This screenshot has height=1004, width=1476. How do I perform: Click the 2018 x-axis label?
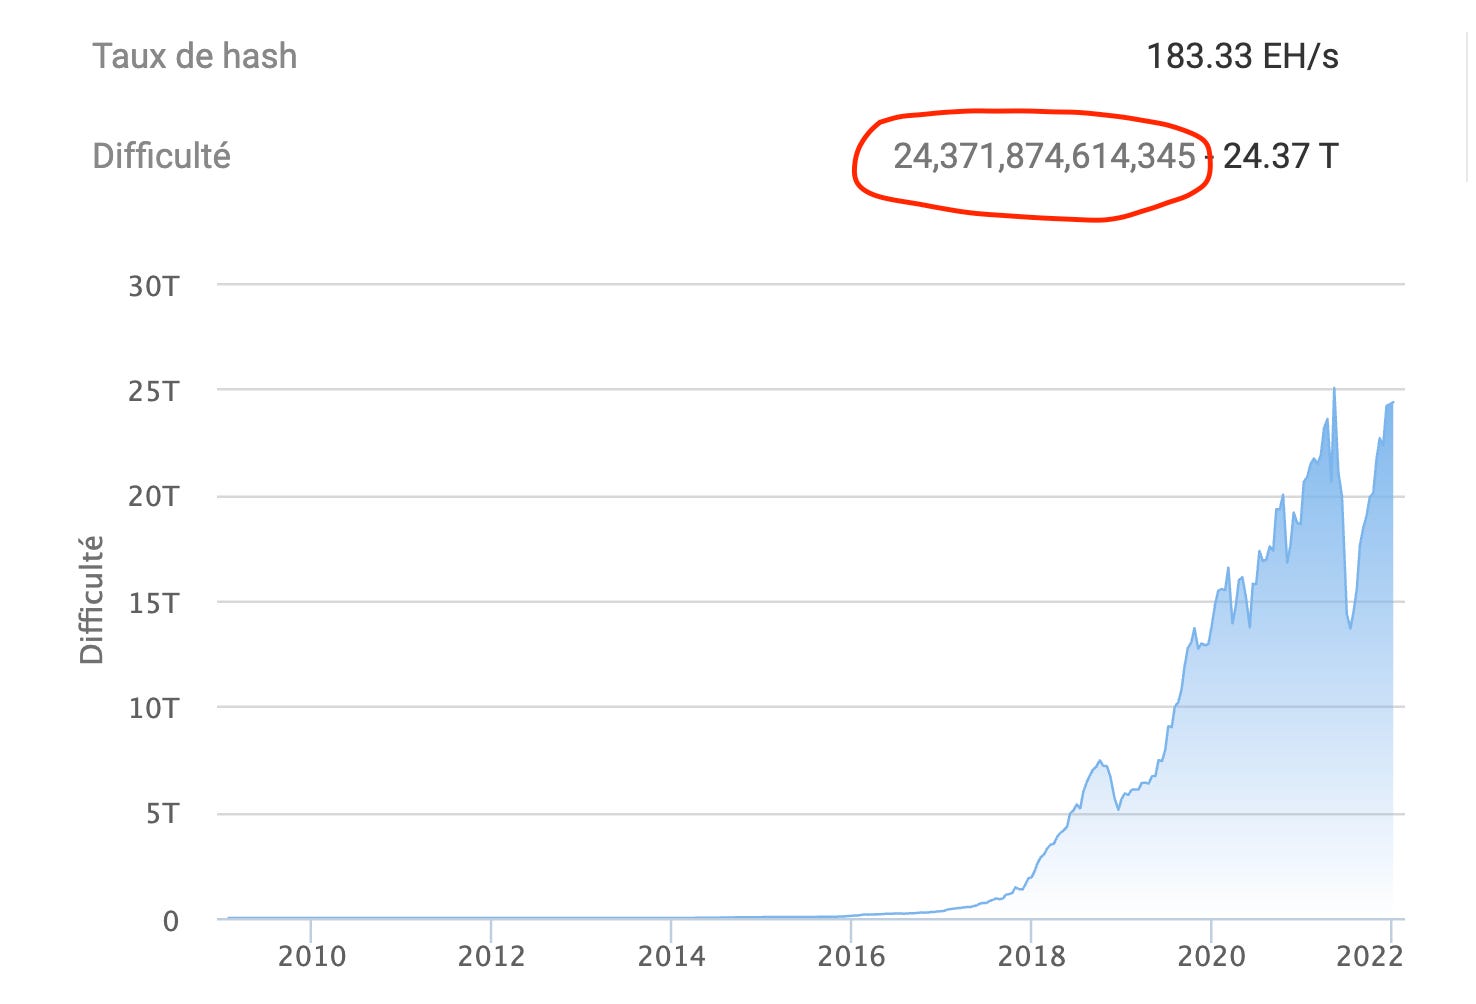tap(1031, 956)
